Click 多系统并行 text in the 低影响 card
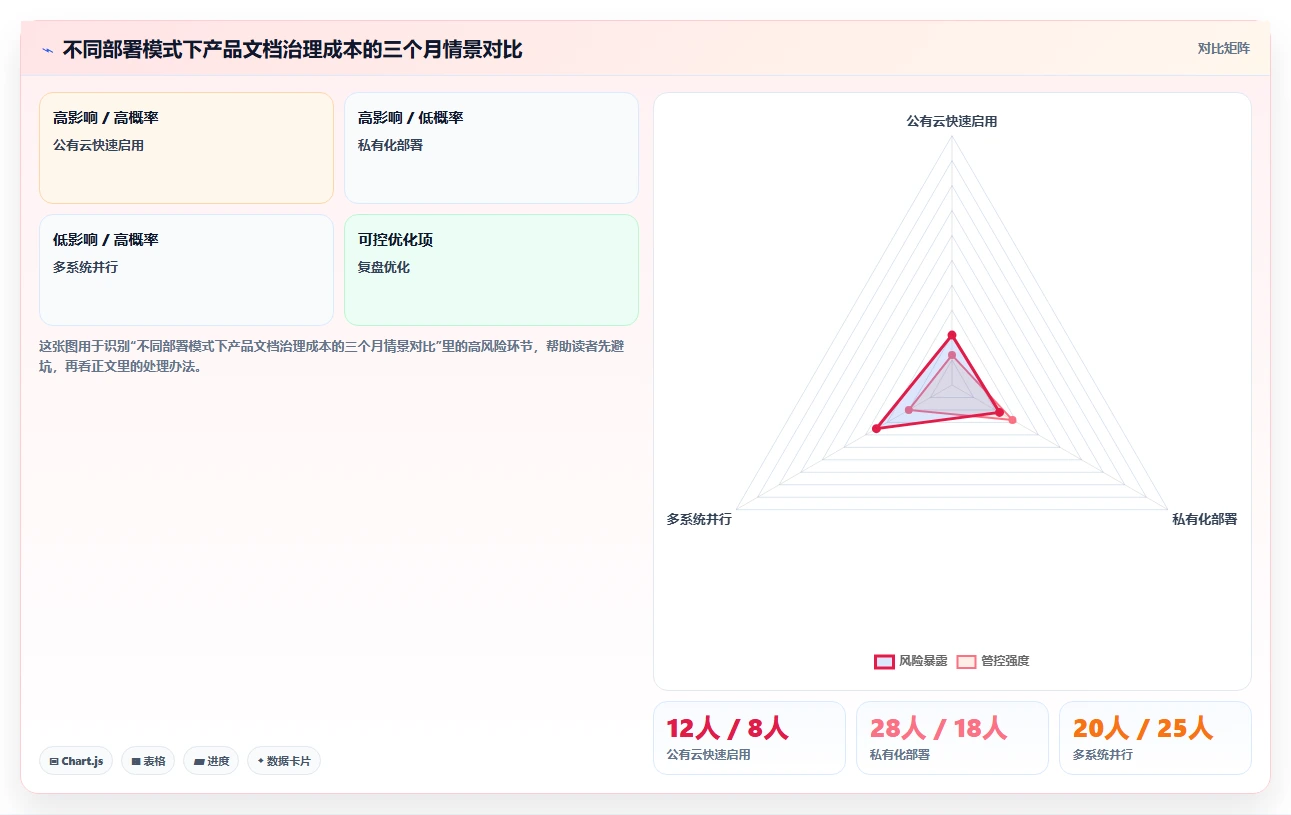1291x815 pixels. pyautogui.click(x=86, y=267)
